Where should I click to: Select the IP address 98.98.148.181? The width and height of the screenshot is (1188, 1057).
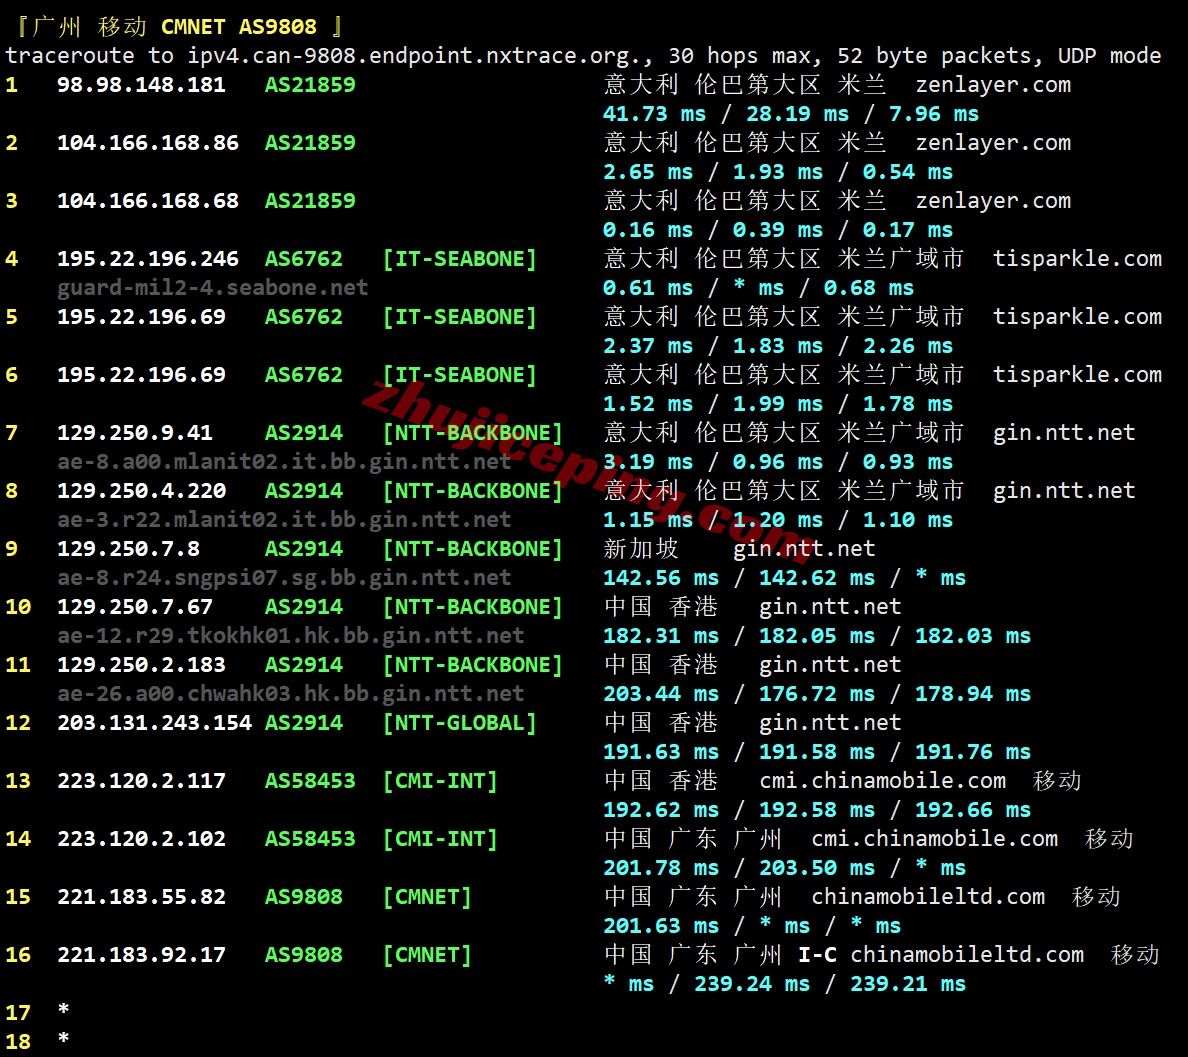coord(142,85)
